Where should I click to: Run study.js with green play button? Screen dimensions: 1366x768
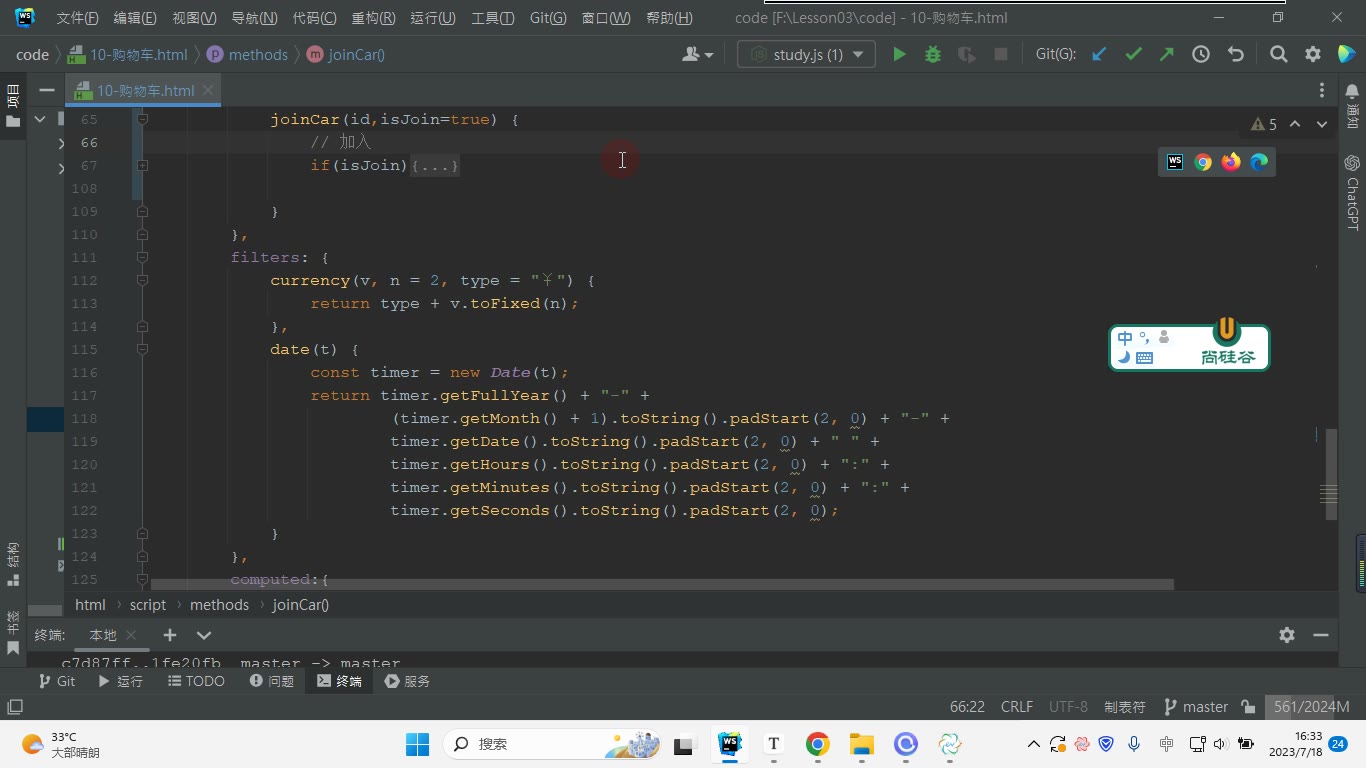(x=899, y=55)
